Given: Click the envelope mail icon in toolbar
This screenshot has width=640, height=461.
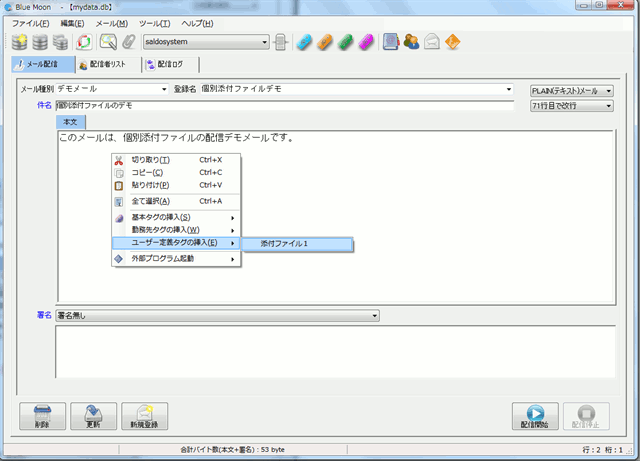Looking at the screenshot, I should pos(432,42).
